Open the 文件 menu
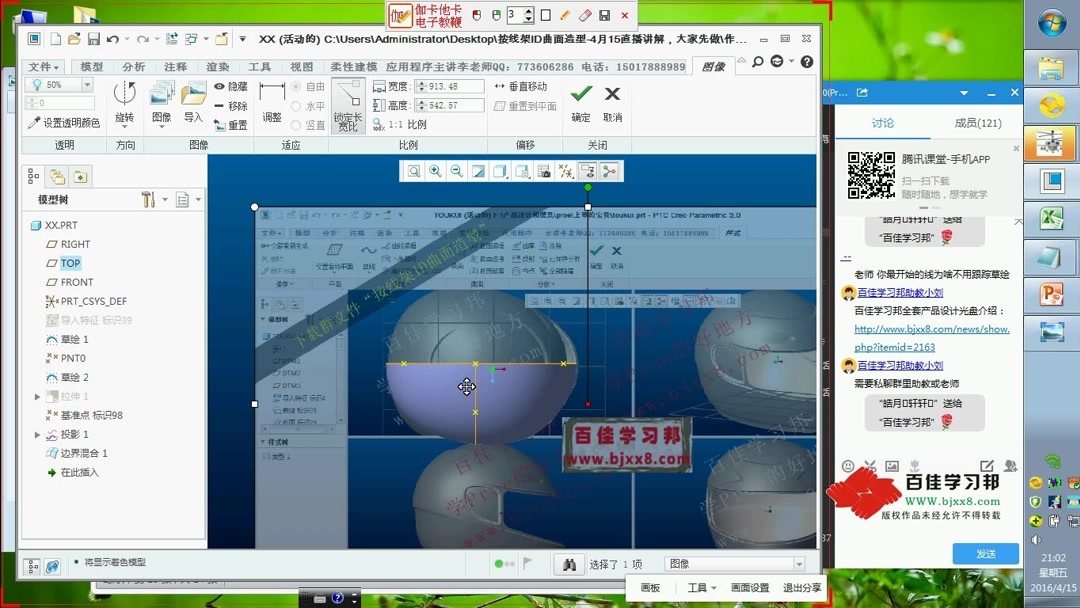 coord(41,66)
